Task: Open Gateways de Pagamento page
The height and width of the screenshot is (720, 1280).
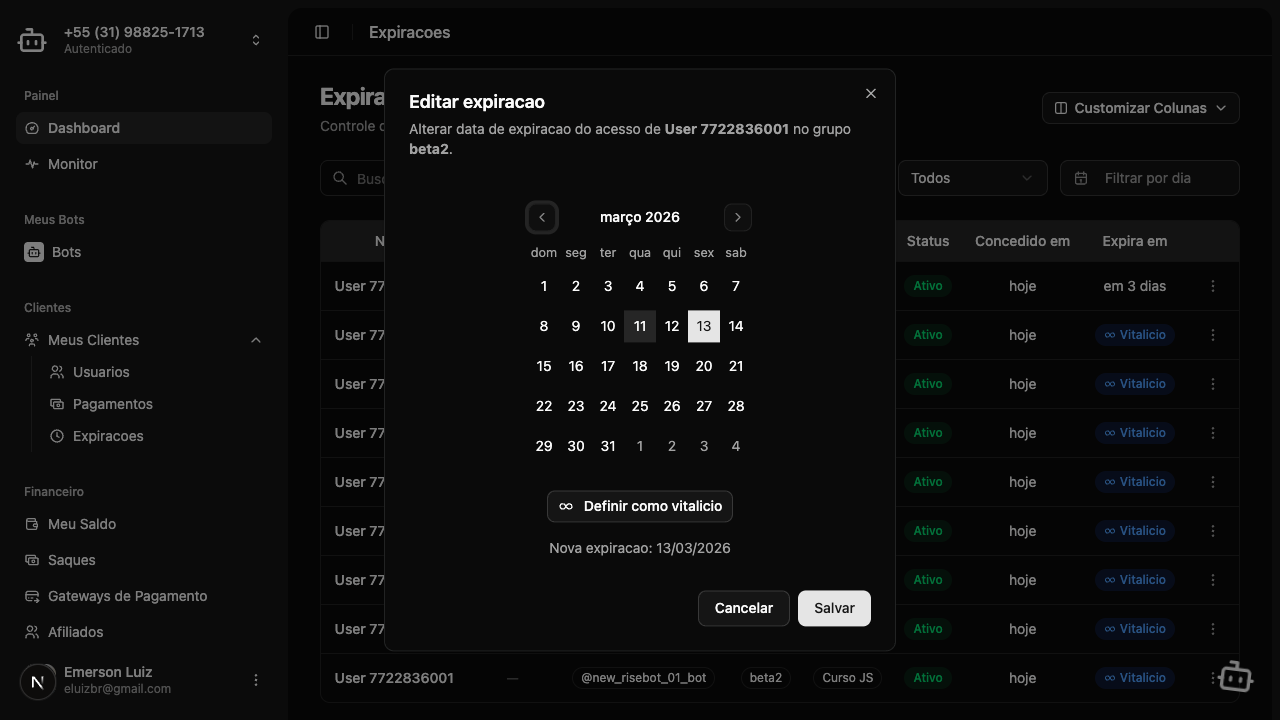Action: 144,596
